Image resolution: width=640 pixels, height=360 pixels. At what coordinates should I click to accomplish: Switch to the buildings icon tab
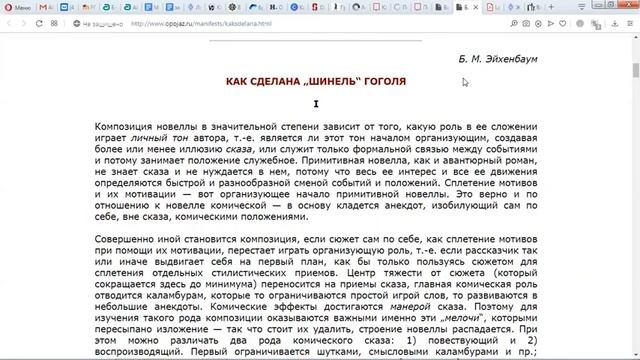pos(533,7)
